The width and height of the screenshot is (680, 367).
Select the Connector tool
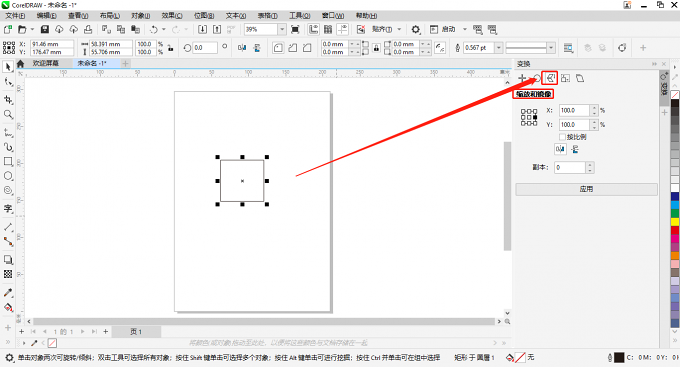pyautogui.click(x=8, y=242)
